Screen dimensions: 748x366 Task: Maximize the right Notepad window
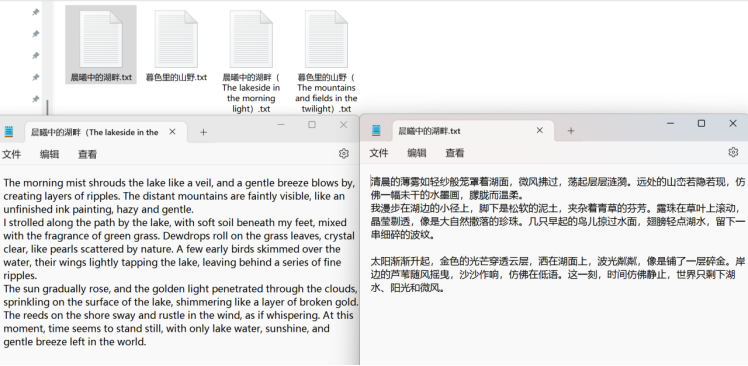point(701,123)
